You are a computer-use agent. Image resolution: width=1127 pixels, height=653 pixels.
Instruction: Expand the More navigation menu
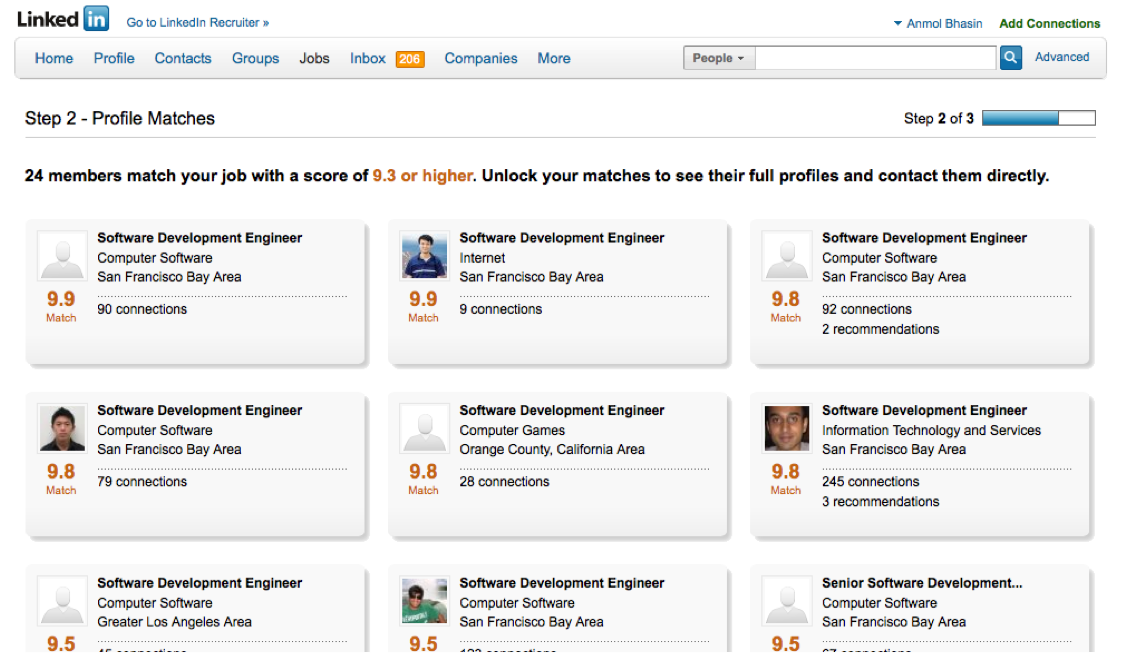pyautogui.click(x=554, y=58)
